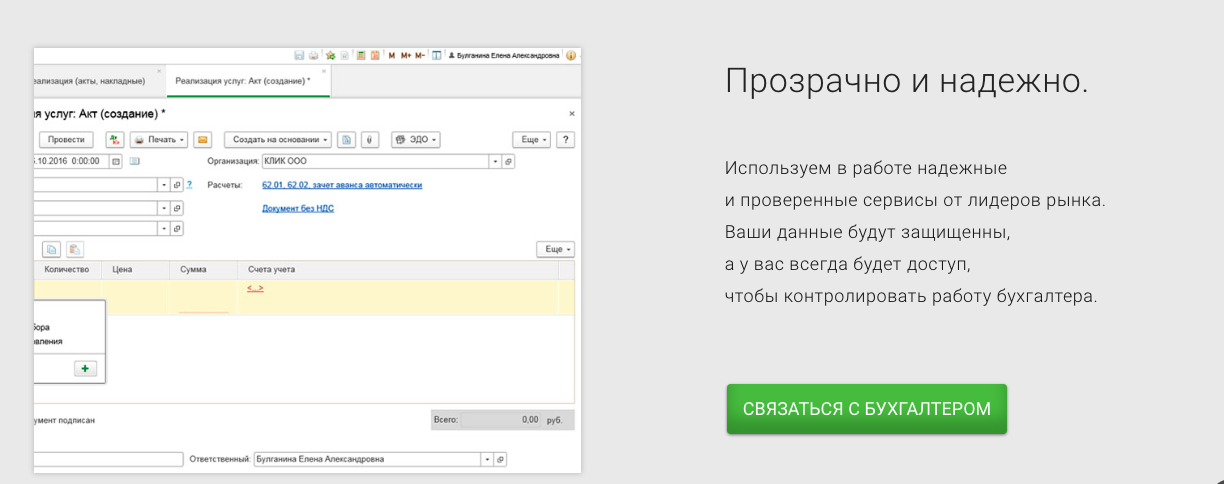Expand the Организация dropdown arrow
1224x484 pixels.
(x=494, y=160)
